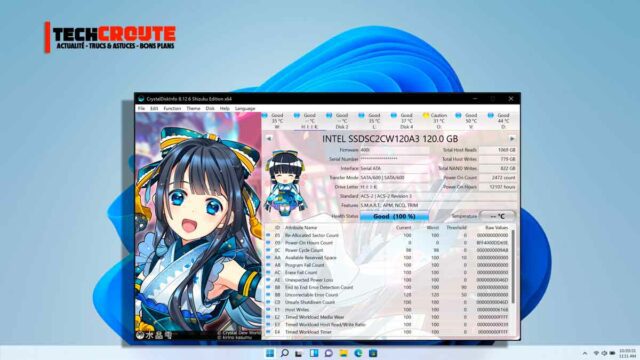Open Microsoft Edge from the taskbar
The width and height of the screenshot is (640, 360).
[358, 353]
